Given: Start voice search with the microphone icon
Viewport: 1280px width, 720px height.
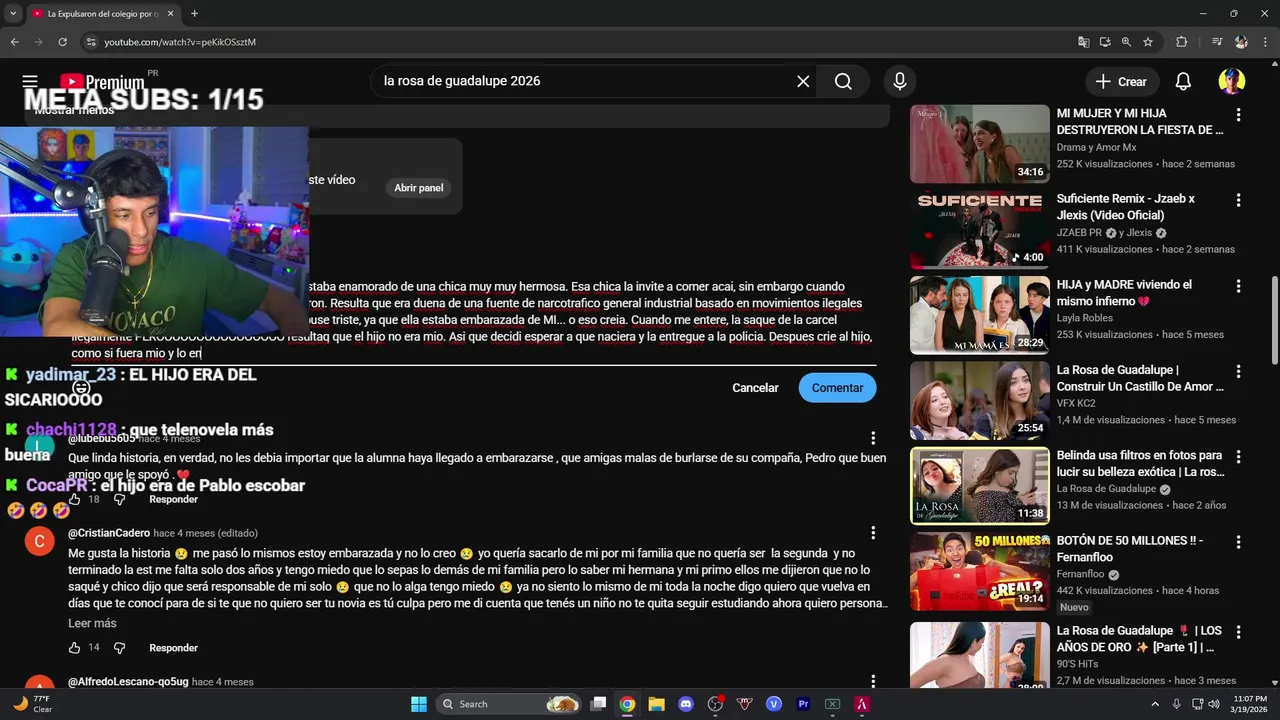Looking at the screenshot, I should tap(900, 81).
